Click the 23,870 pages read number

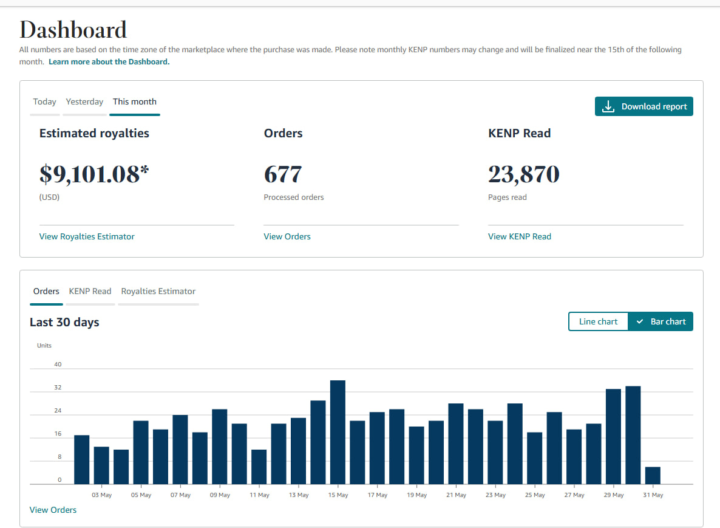524,174
